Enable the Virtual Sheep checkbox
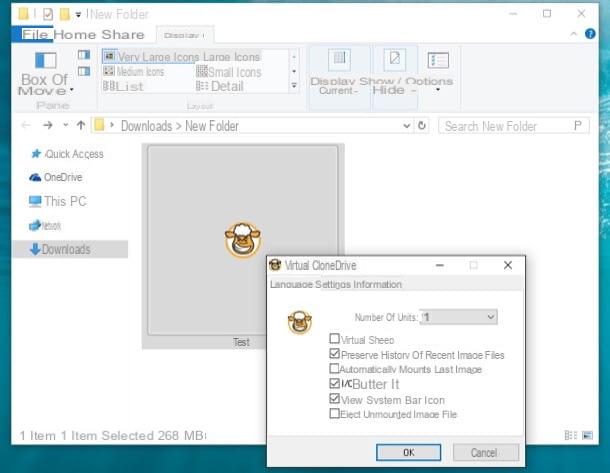The image size is (610, 473). [334, 338]
